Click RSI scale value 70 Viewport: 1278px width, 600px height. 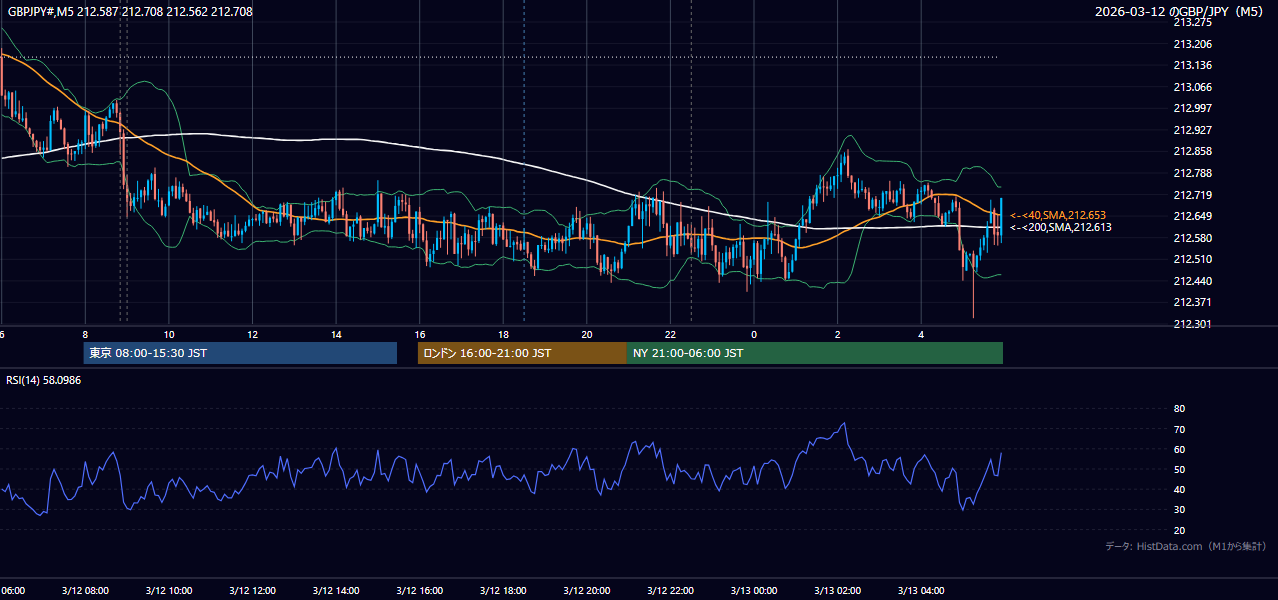click(1179, 429)
